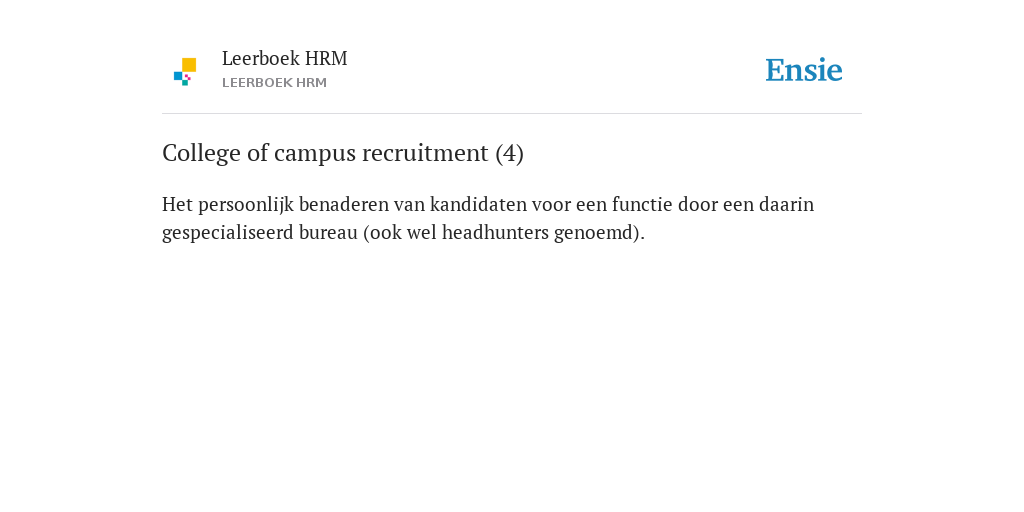Screen dimensions: 1024x512
Task: Click the word gespecialiseerd in definition
Action: click(x=227, y=233)
